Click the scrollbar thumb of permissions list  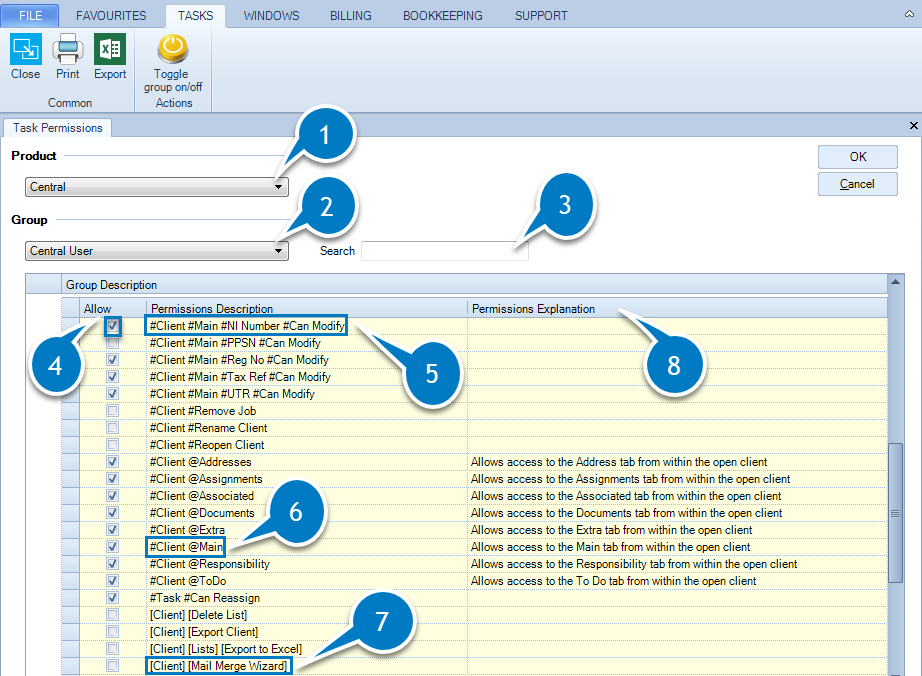point(895,513)
